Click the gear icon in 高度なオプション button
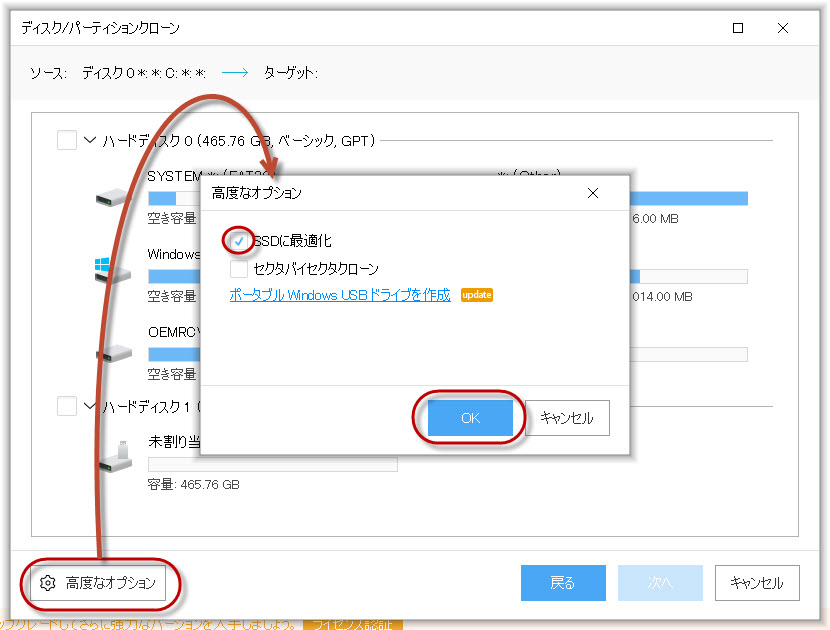Screen dimensions: 830x630 [x=48, y=583]
